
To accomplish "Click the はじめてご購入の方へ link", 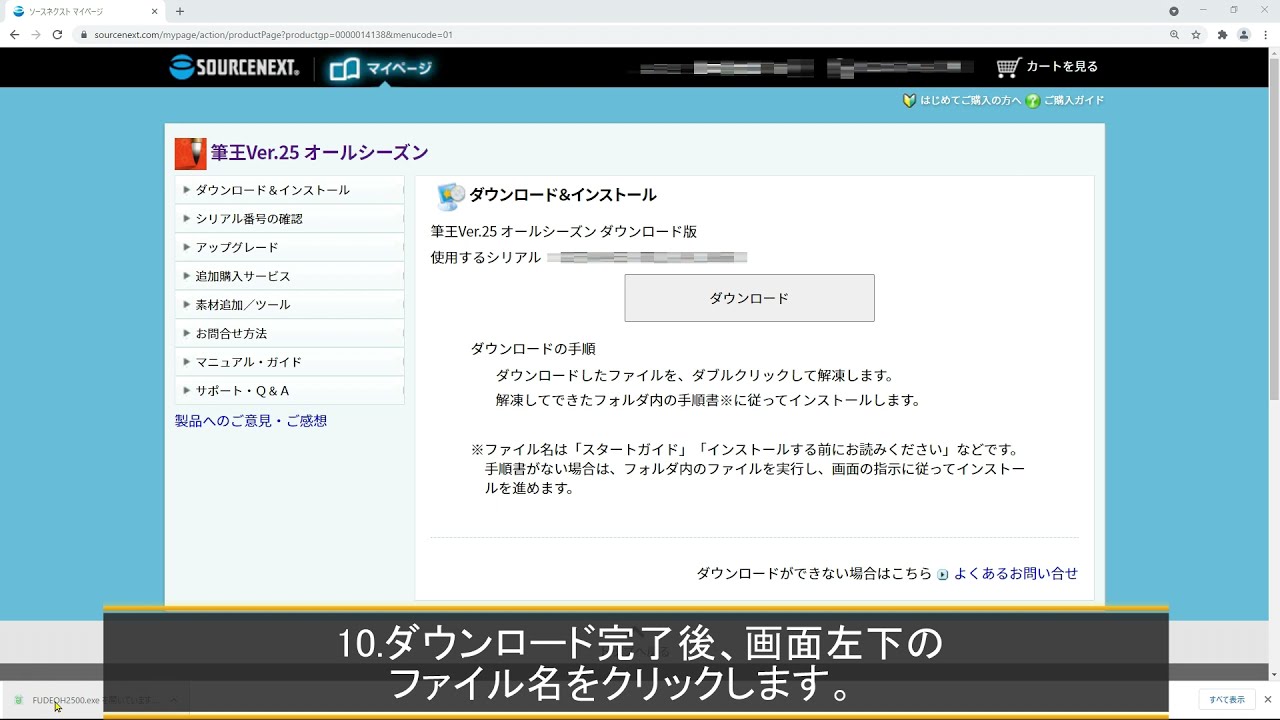I will click(962, 100).
